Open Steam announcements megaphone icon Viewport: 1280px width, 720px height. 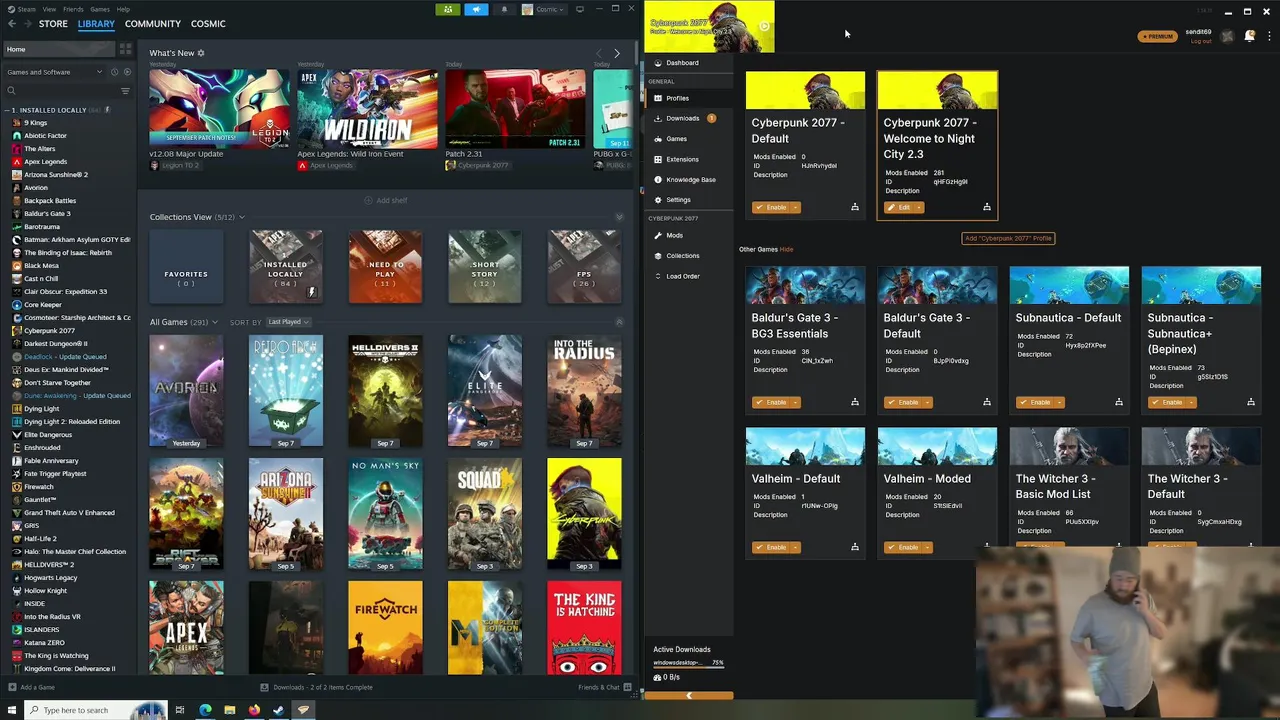[x=476, y=9]
